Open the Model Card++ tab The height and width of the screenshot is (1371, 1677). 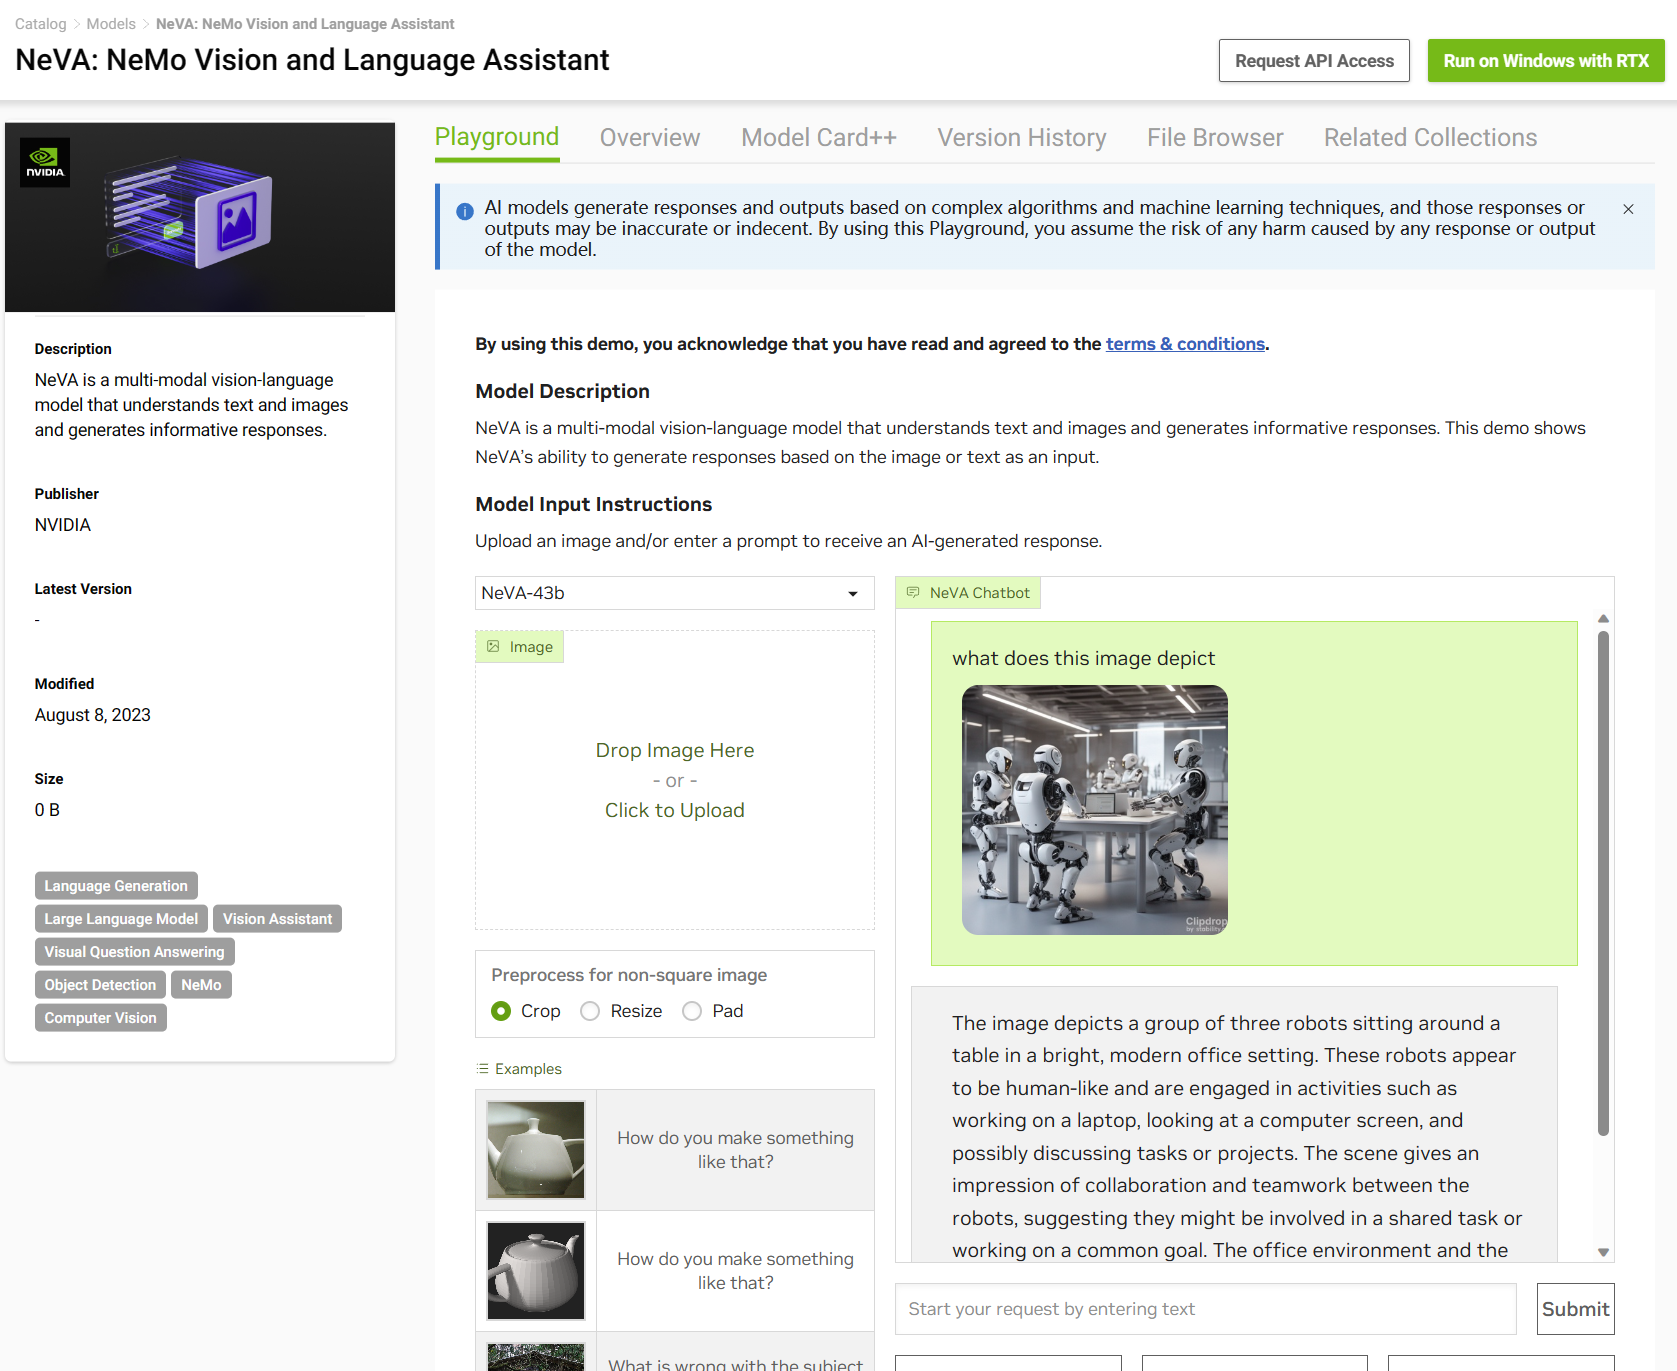pos(819,138)
